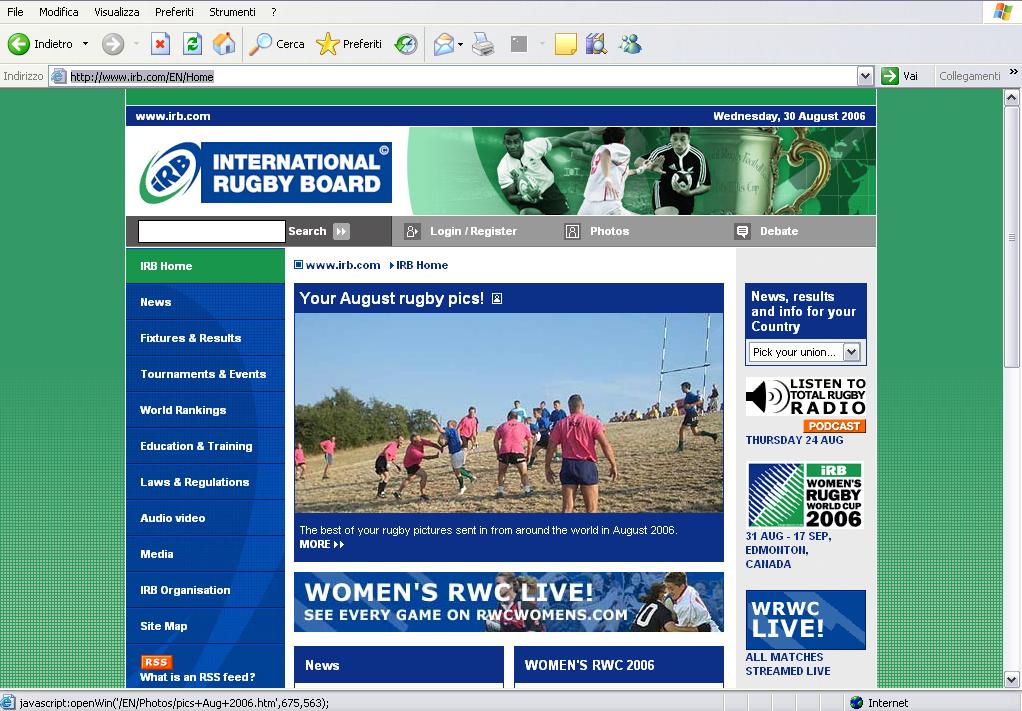Click the orange RSS badge

156,662
